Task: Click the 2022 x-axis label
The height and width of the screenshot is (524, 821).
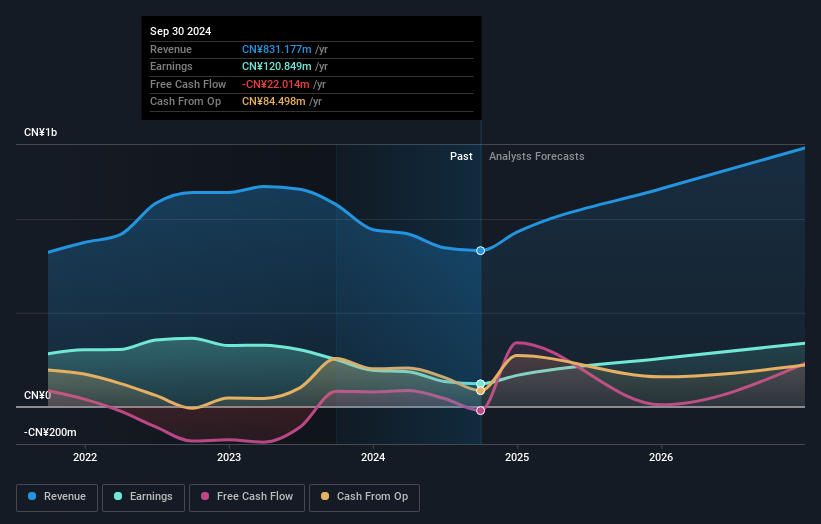Action: [85, 458]
